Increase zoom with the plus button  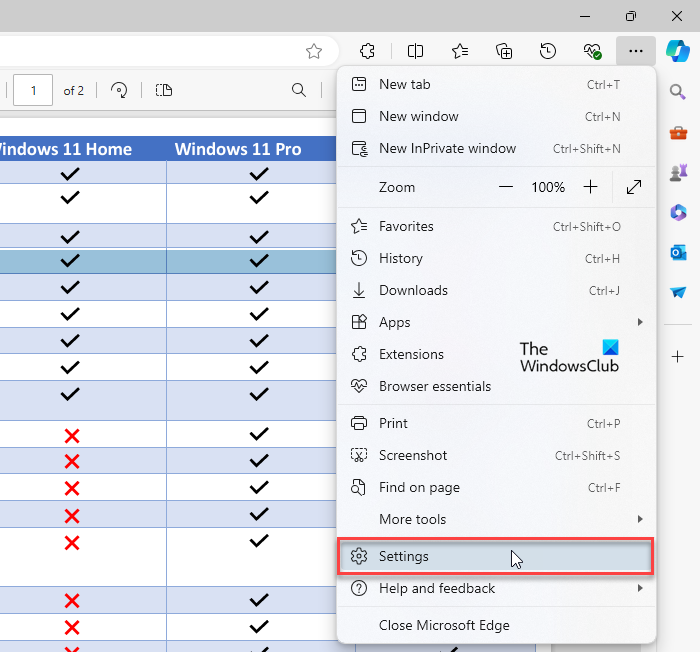coord(590,187)
